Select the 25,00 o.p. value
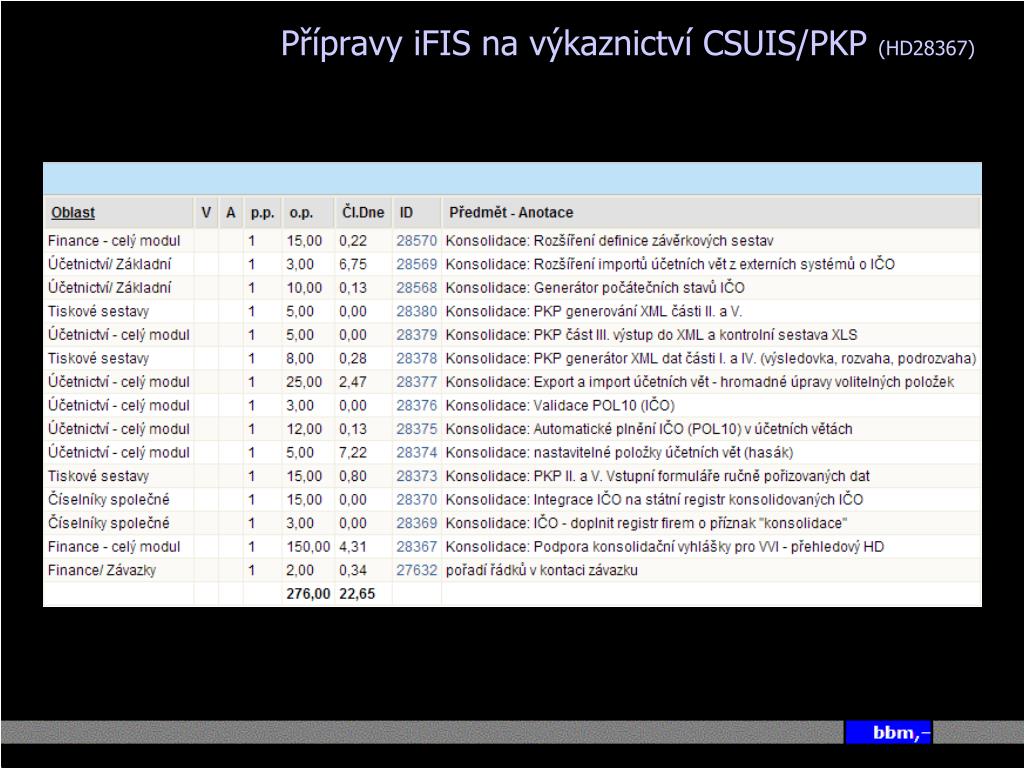Image resolution: width=1024 pixels, height=768 pixels. 304,382
